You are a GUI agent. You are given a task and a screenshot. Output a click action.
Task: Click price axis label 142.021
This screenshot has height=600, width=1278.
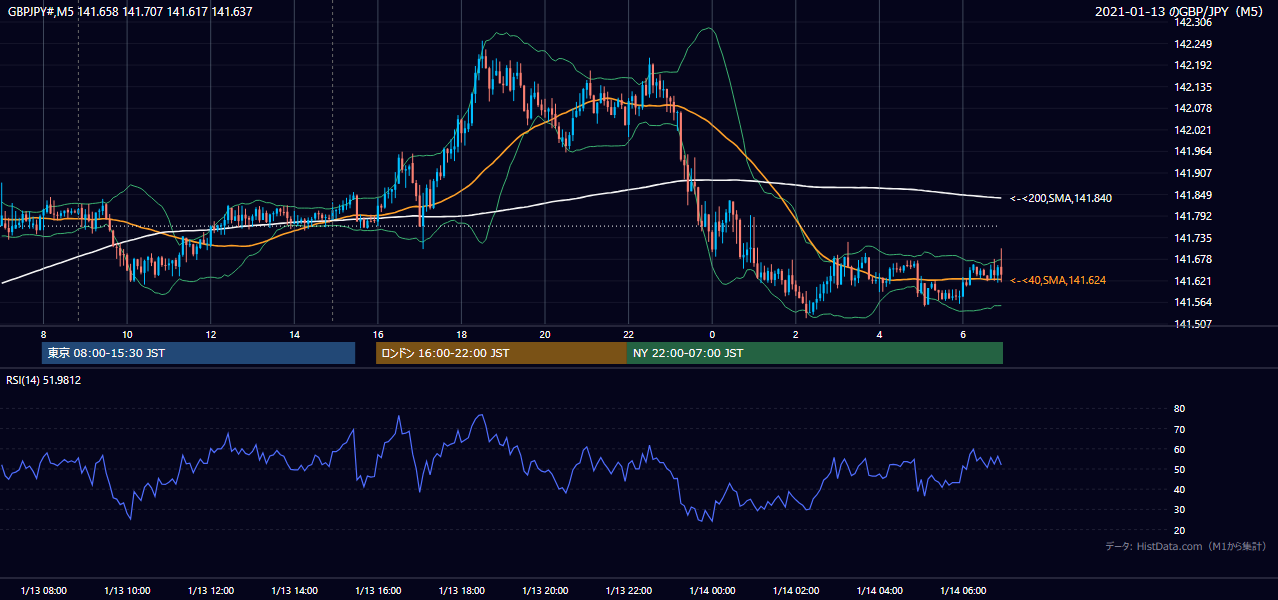point(1193,130)
